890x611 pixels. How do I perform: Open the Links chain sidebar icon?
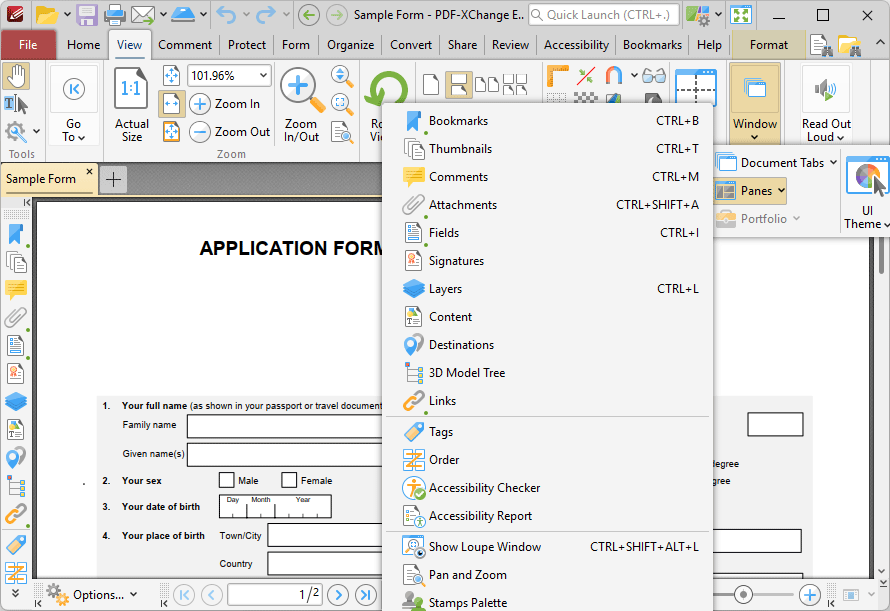pos(16,513)
